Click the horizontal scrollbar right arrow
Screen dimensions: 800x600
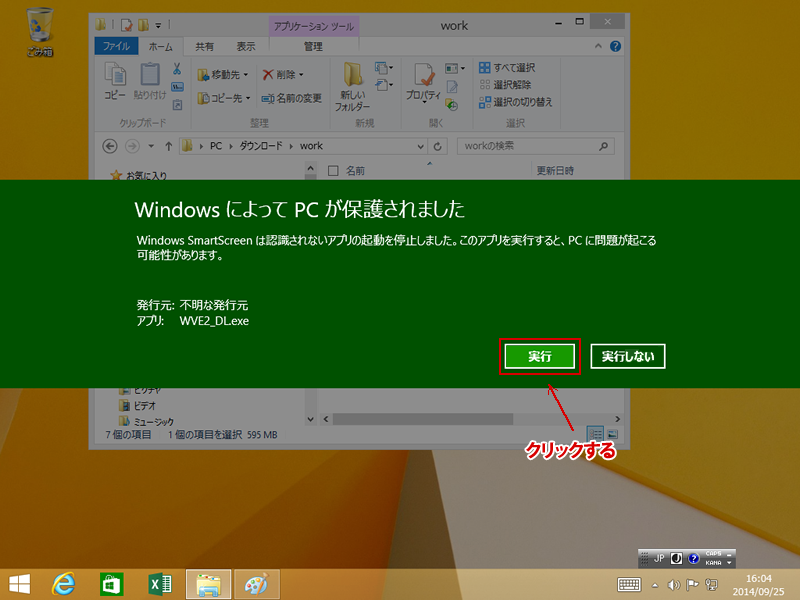coord(617,419)
